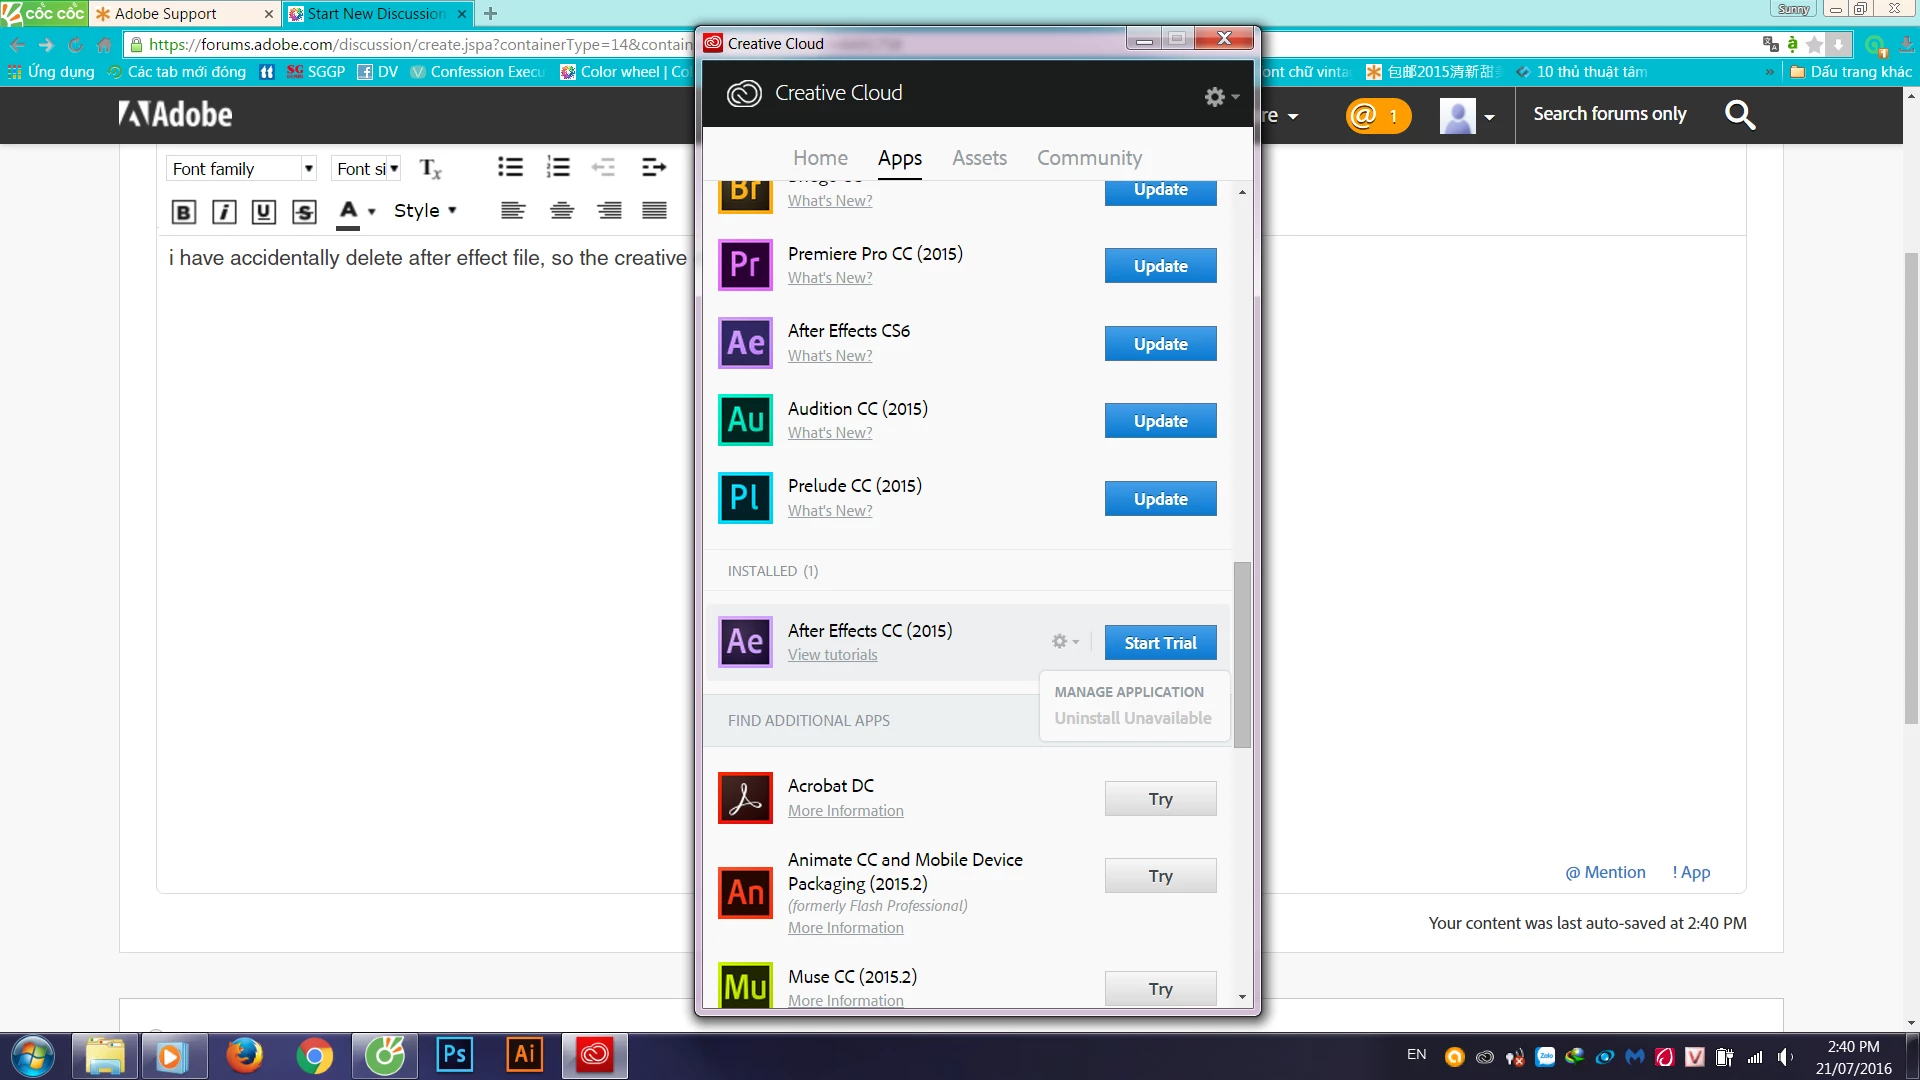Insert a bulleted list
Screen dimensions: 1920x1080
pyautogui.click(x=510, y=167)
